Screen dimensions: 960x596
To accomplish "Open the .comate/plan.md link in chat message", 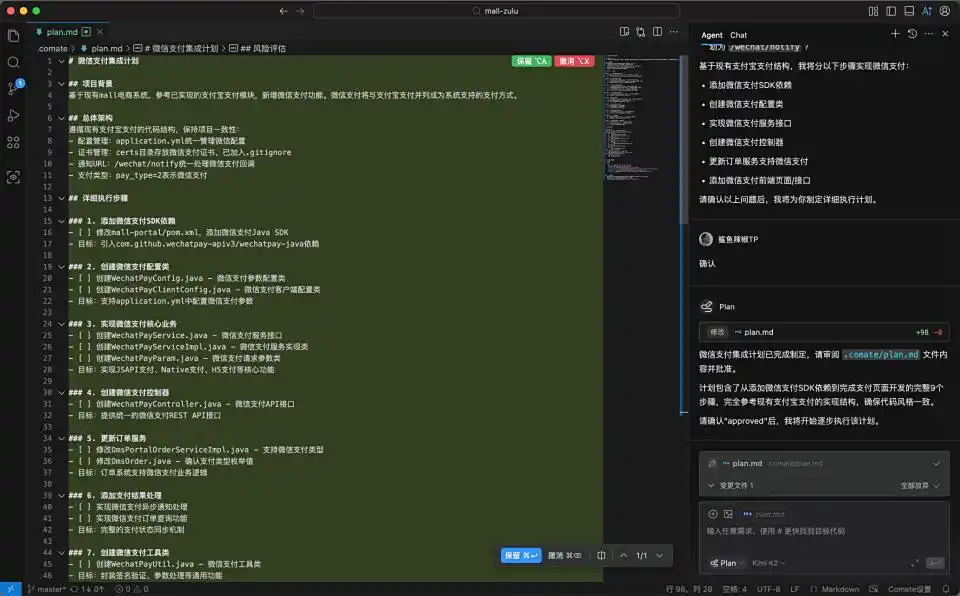I will point(881,355).
